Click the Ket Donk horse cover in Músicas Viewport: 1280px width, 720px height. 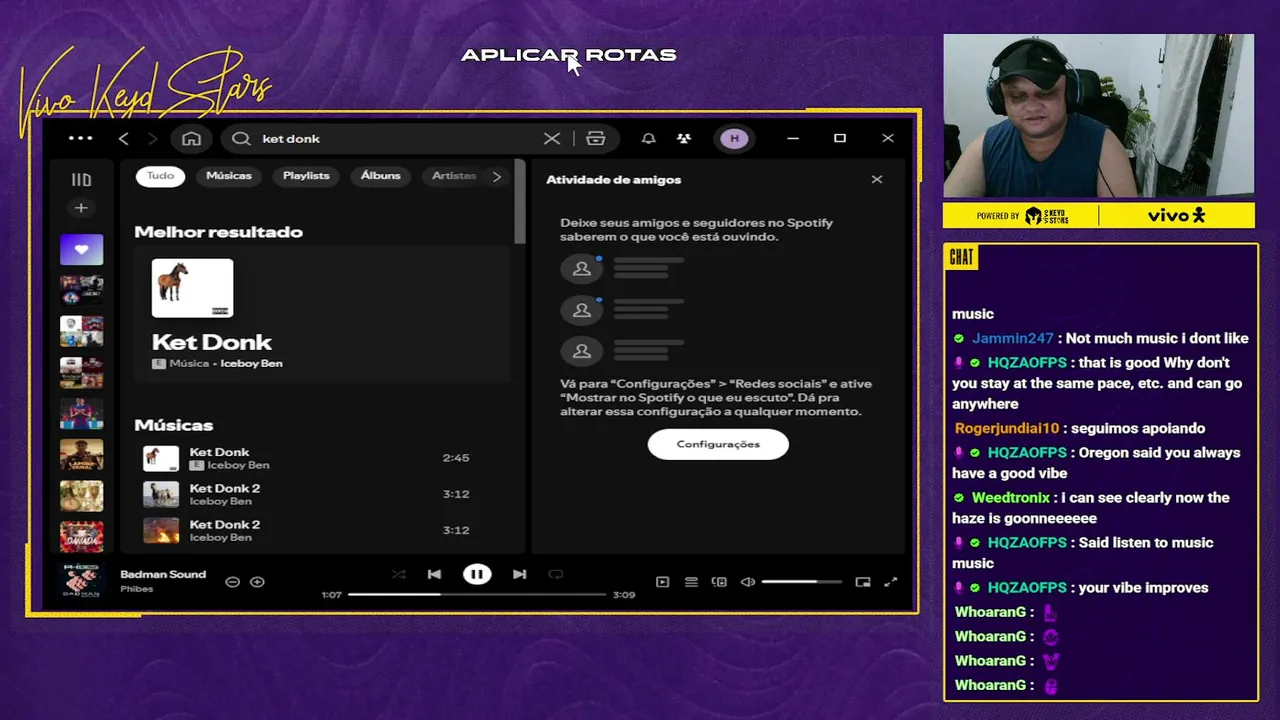pos(161,458)
